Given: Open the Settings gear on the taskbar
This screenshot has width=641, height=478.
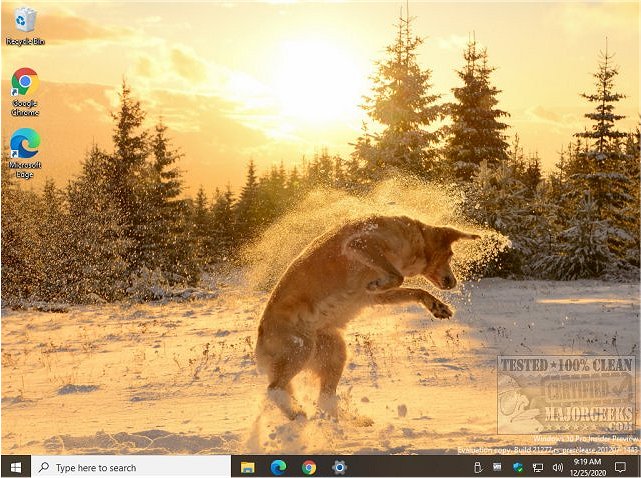Looking at the screenshot, I should click(x=339, y=467).
